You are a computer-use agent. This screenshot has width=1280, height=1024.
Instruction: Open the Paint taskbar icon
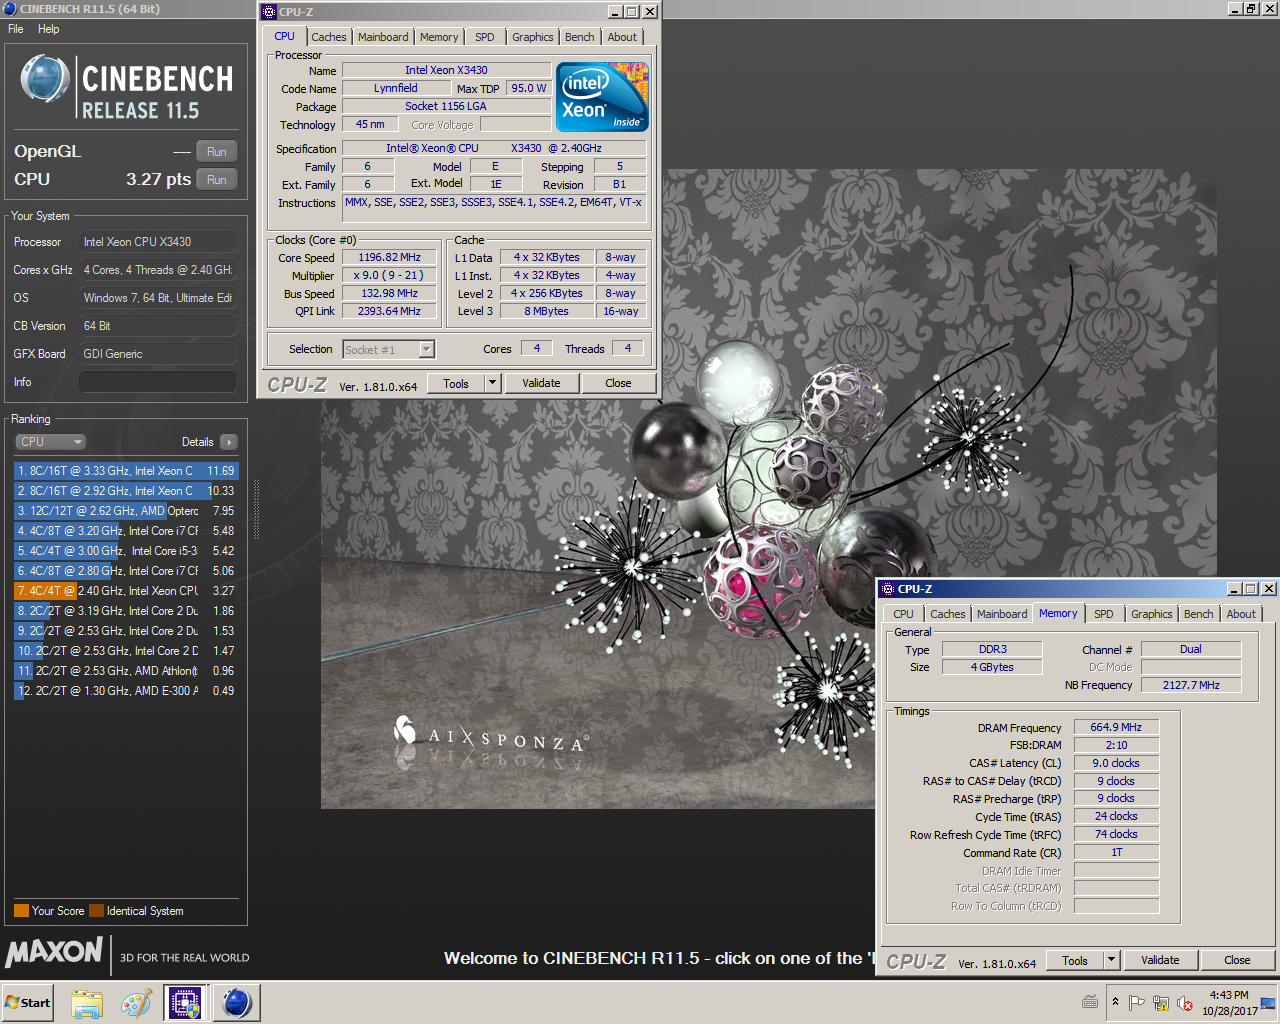click(x=136, y=1003)
